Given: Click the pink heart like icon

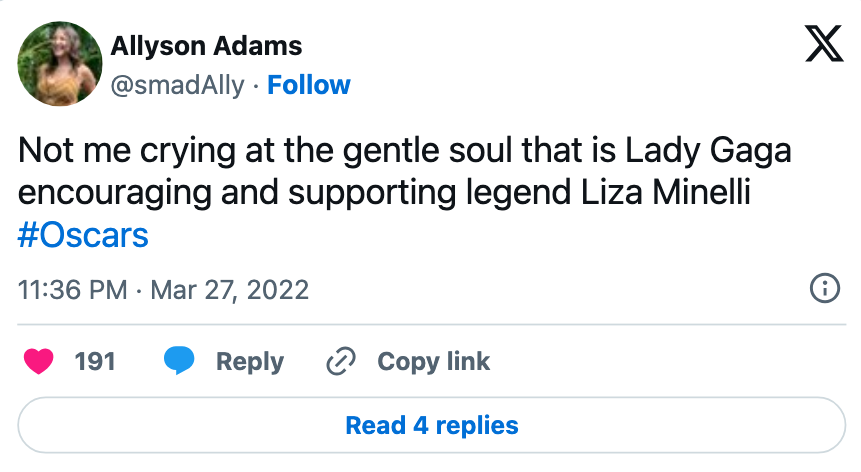Looking at the screenshot, I should 39,361.
